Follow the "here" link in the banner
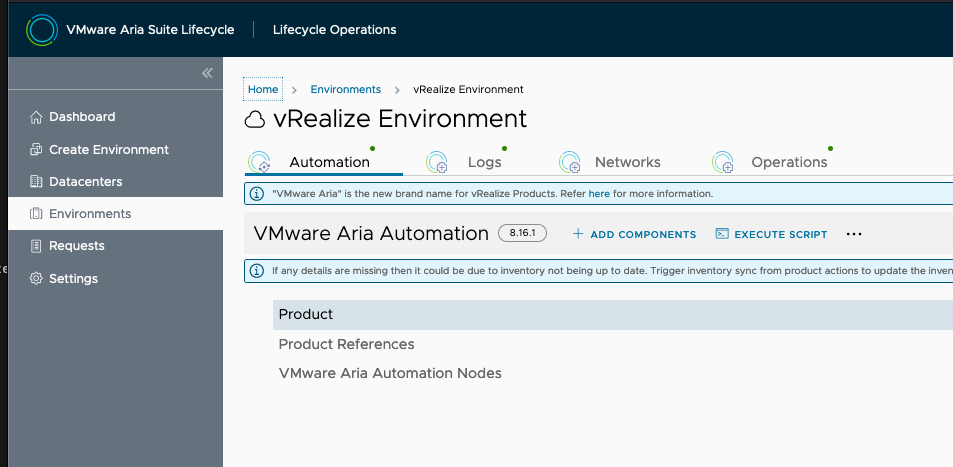This screenshot has width=953, height=467. tap(599, 193)
